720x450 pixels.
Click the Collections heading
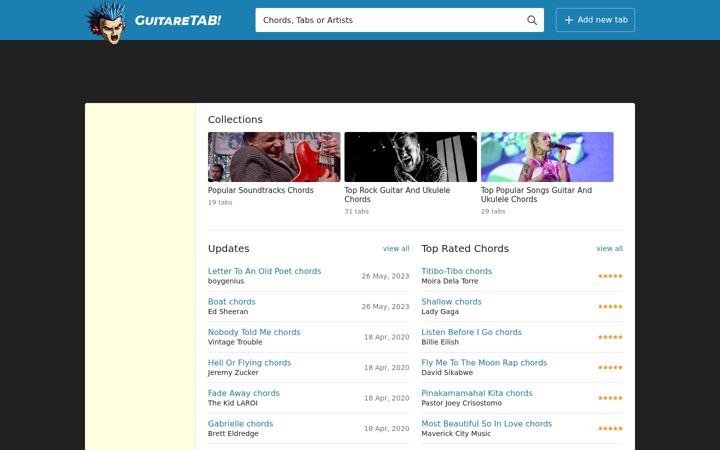[235, 119]
